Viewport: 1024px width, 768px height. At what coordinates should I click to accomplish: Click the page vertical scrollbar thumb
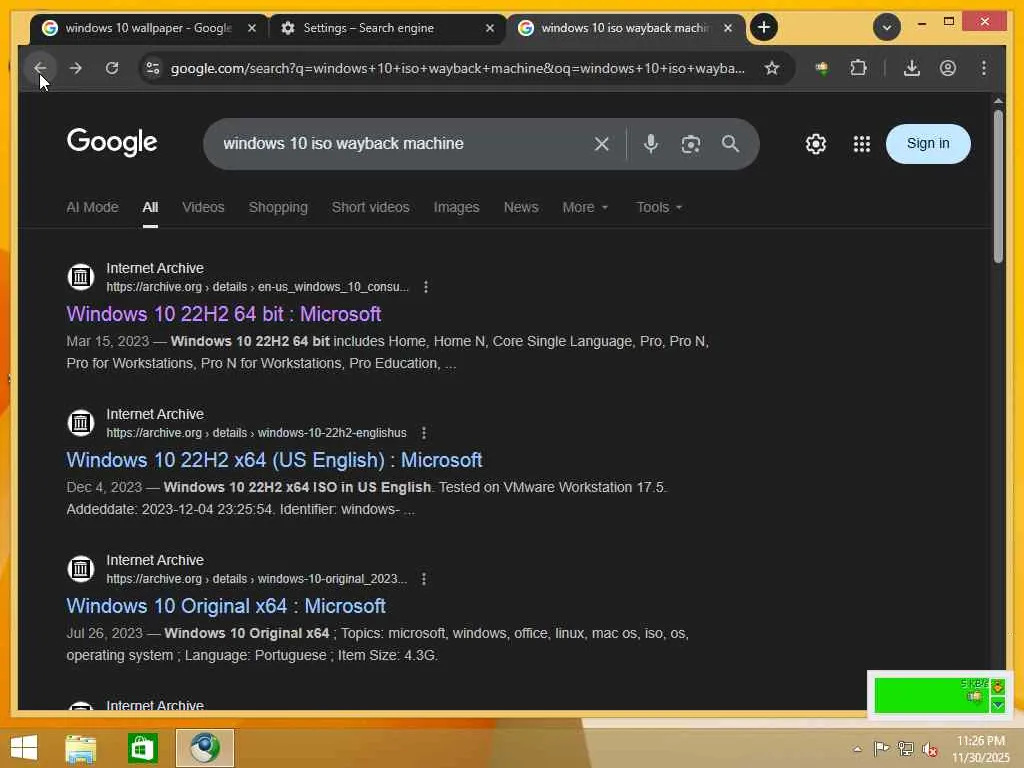pyautogui.click(x=998, y=187)
